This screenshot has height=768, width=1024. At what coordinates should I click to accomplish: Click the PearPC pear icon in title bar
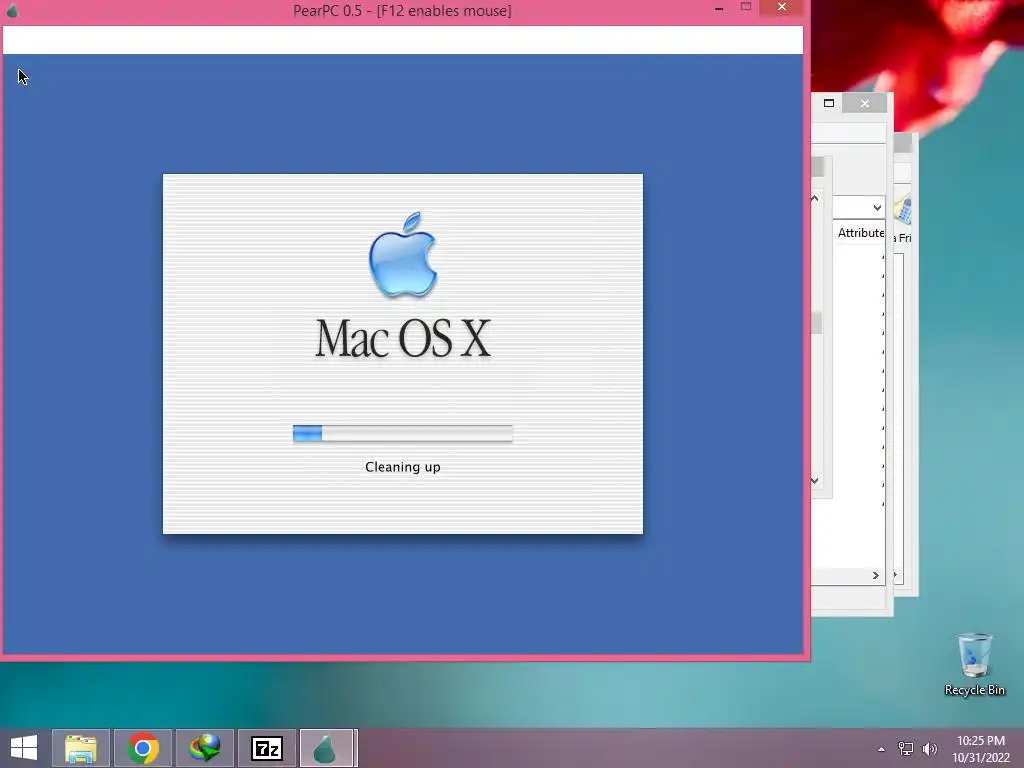point(12,11)
